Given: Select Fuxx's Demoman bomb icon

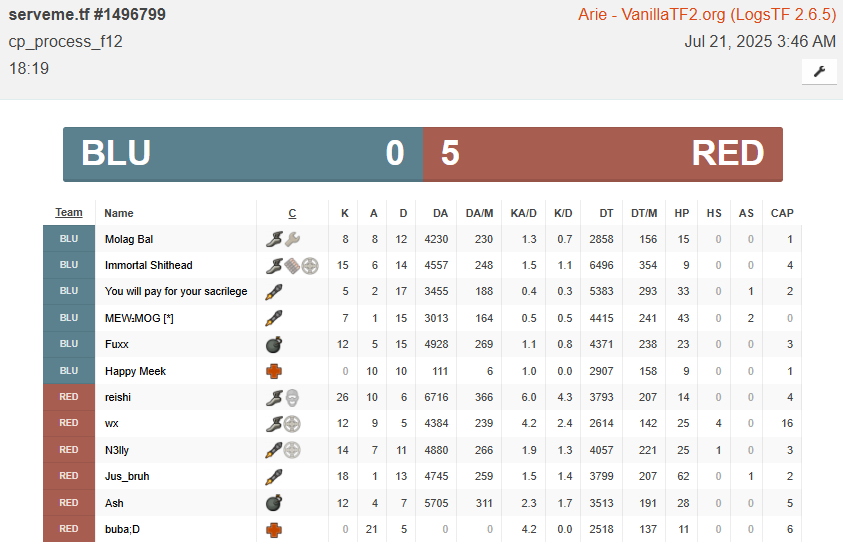Looking at the screenshot, I should click(x=274, y=344).
